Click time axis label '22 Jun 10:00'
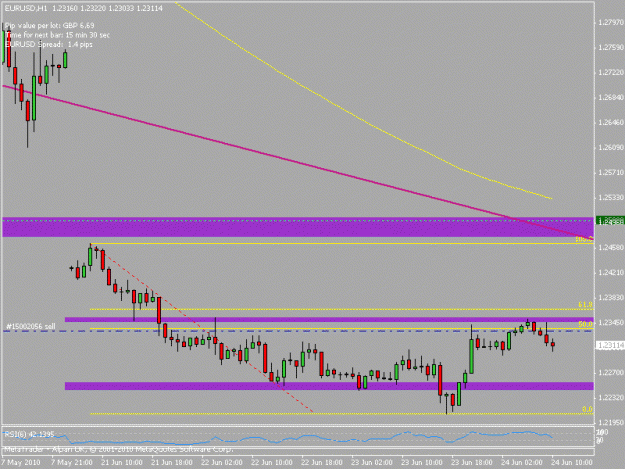The width and height of the screenshot is (625, 469). click(x=271, y=462)
